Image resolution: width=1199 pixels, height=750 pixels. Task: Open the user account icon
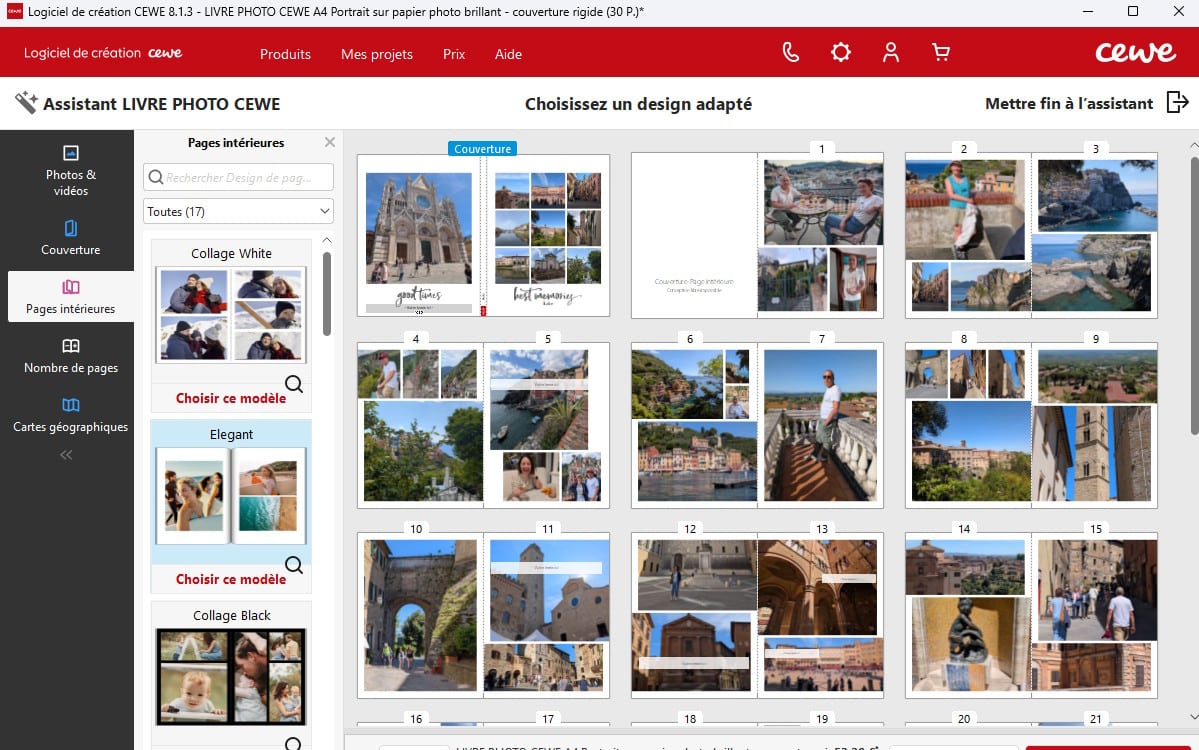click(891, 52)
